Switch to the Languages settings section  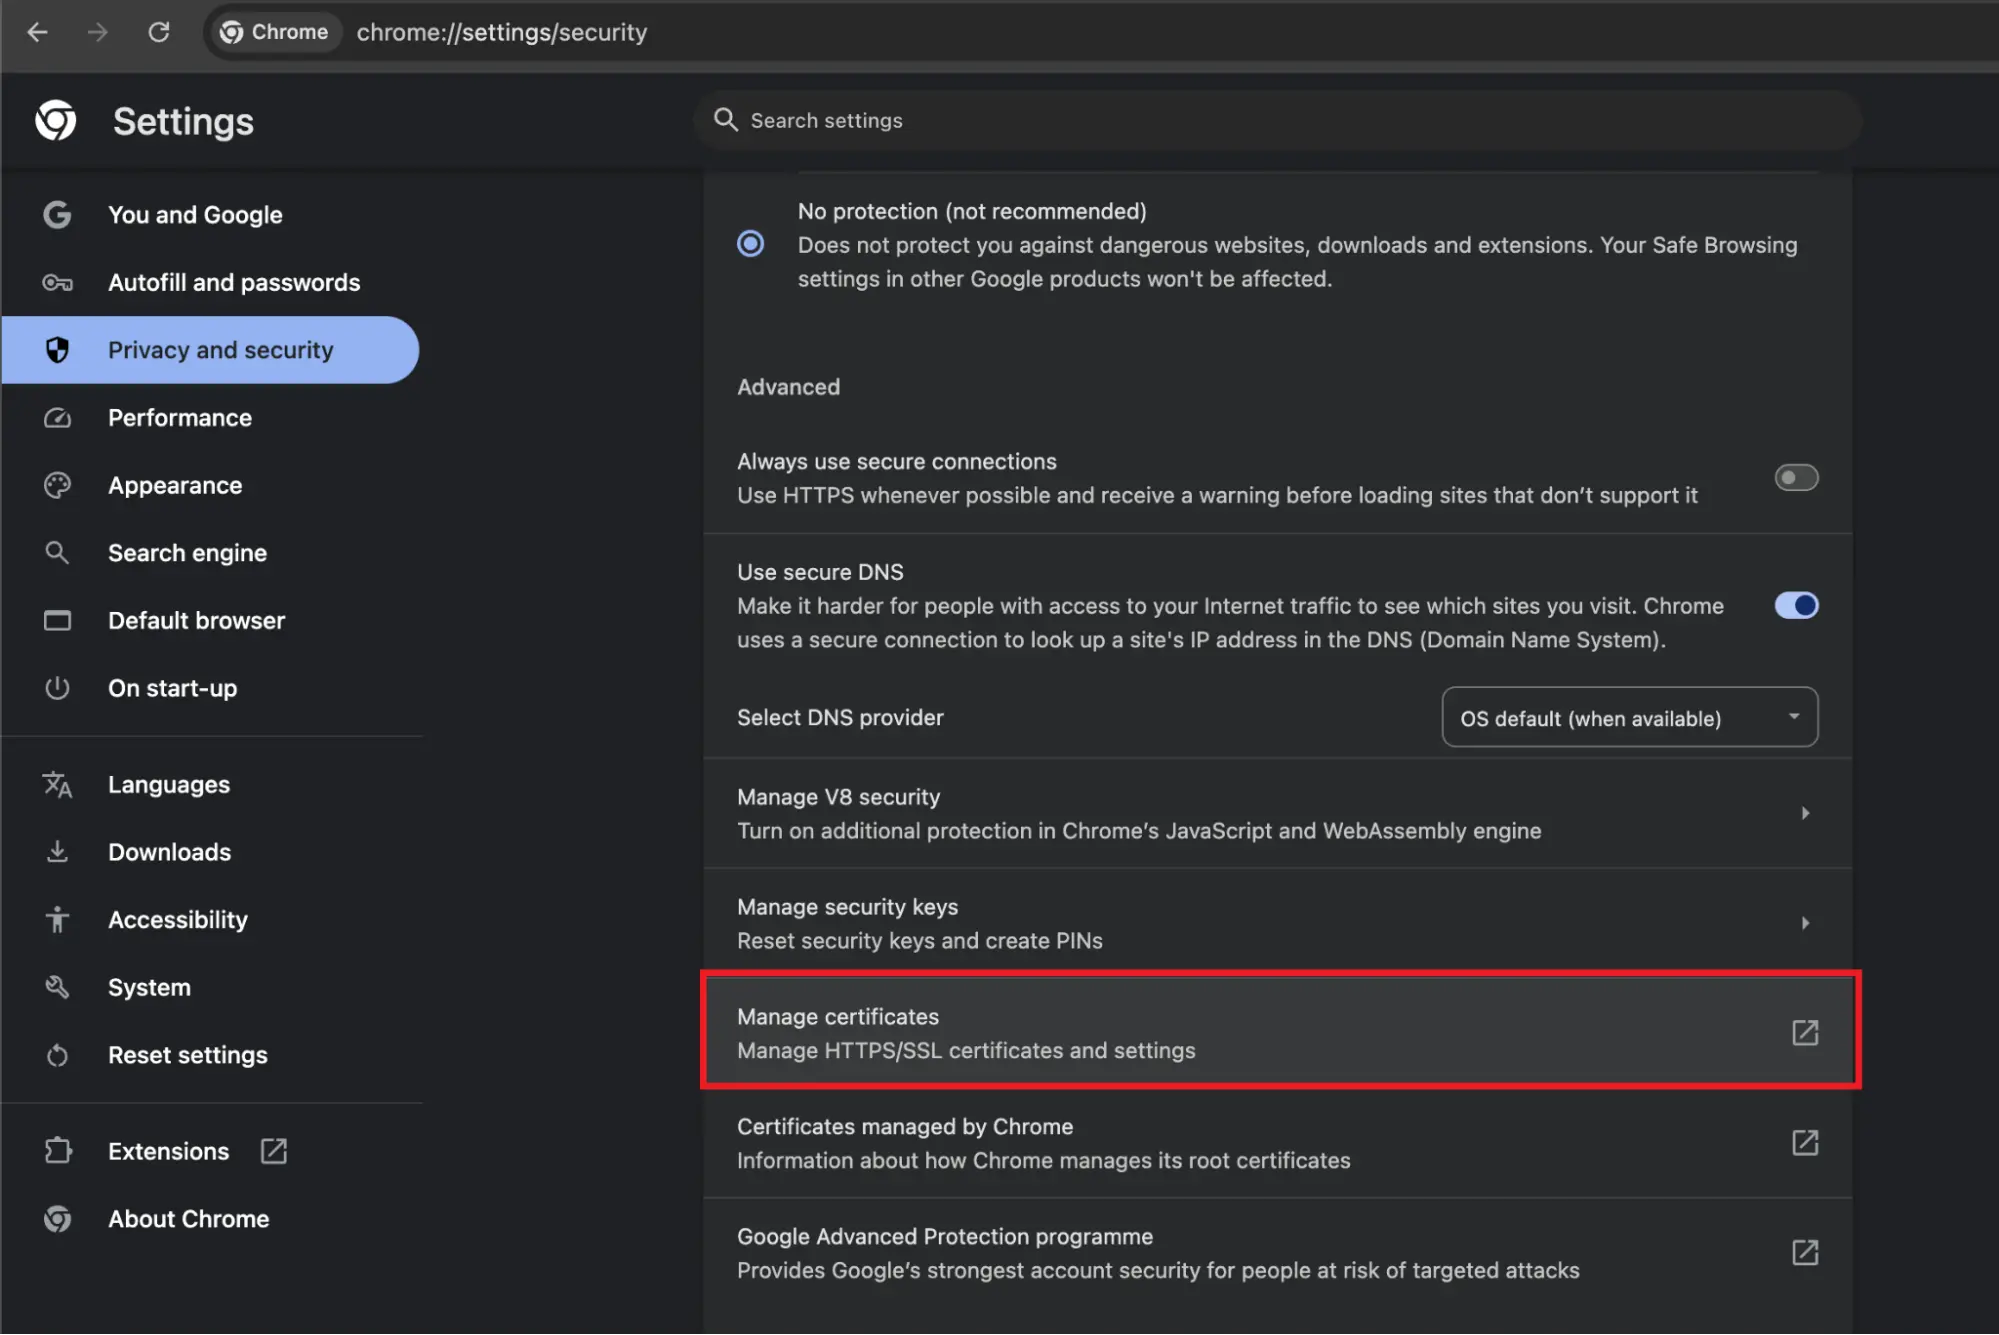[168, 784]
